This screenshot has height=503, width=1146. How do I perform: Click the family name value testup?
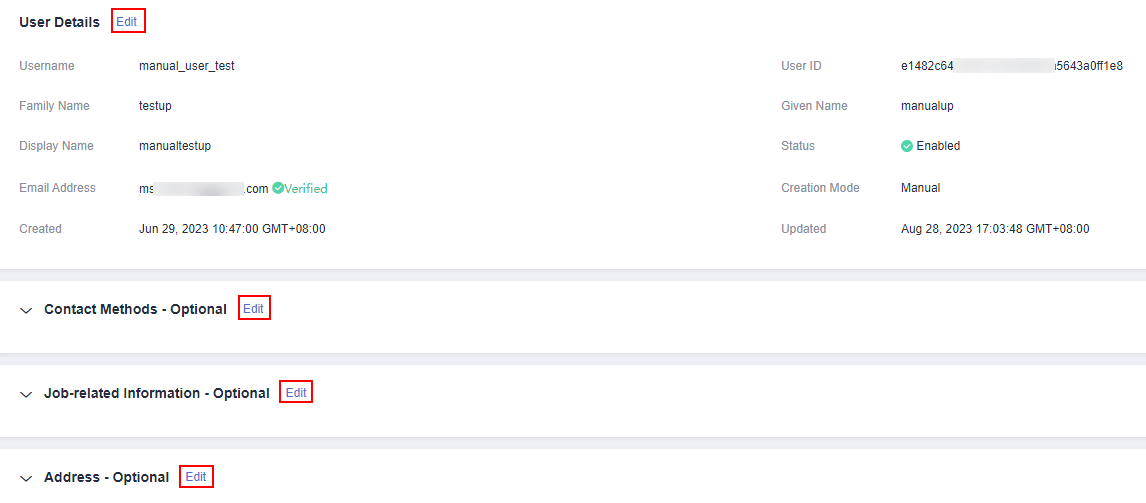coord(155,106)
